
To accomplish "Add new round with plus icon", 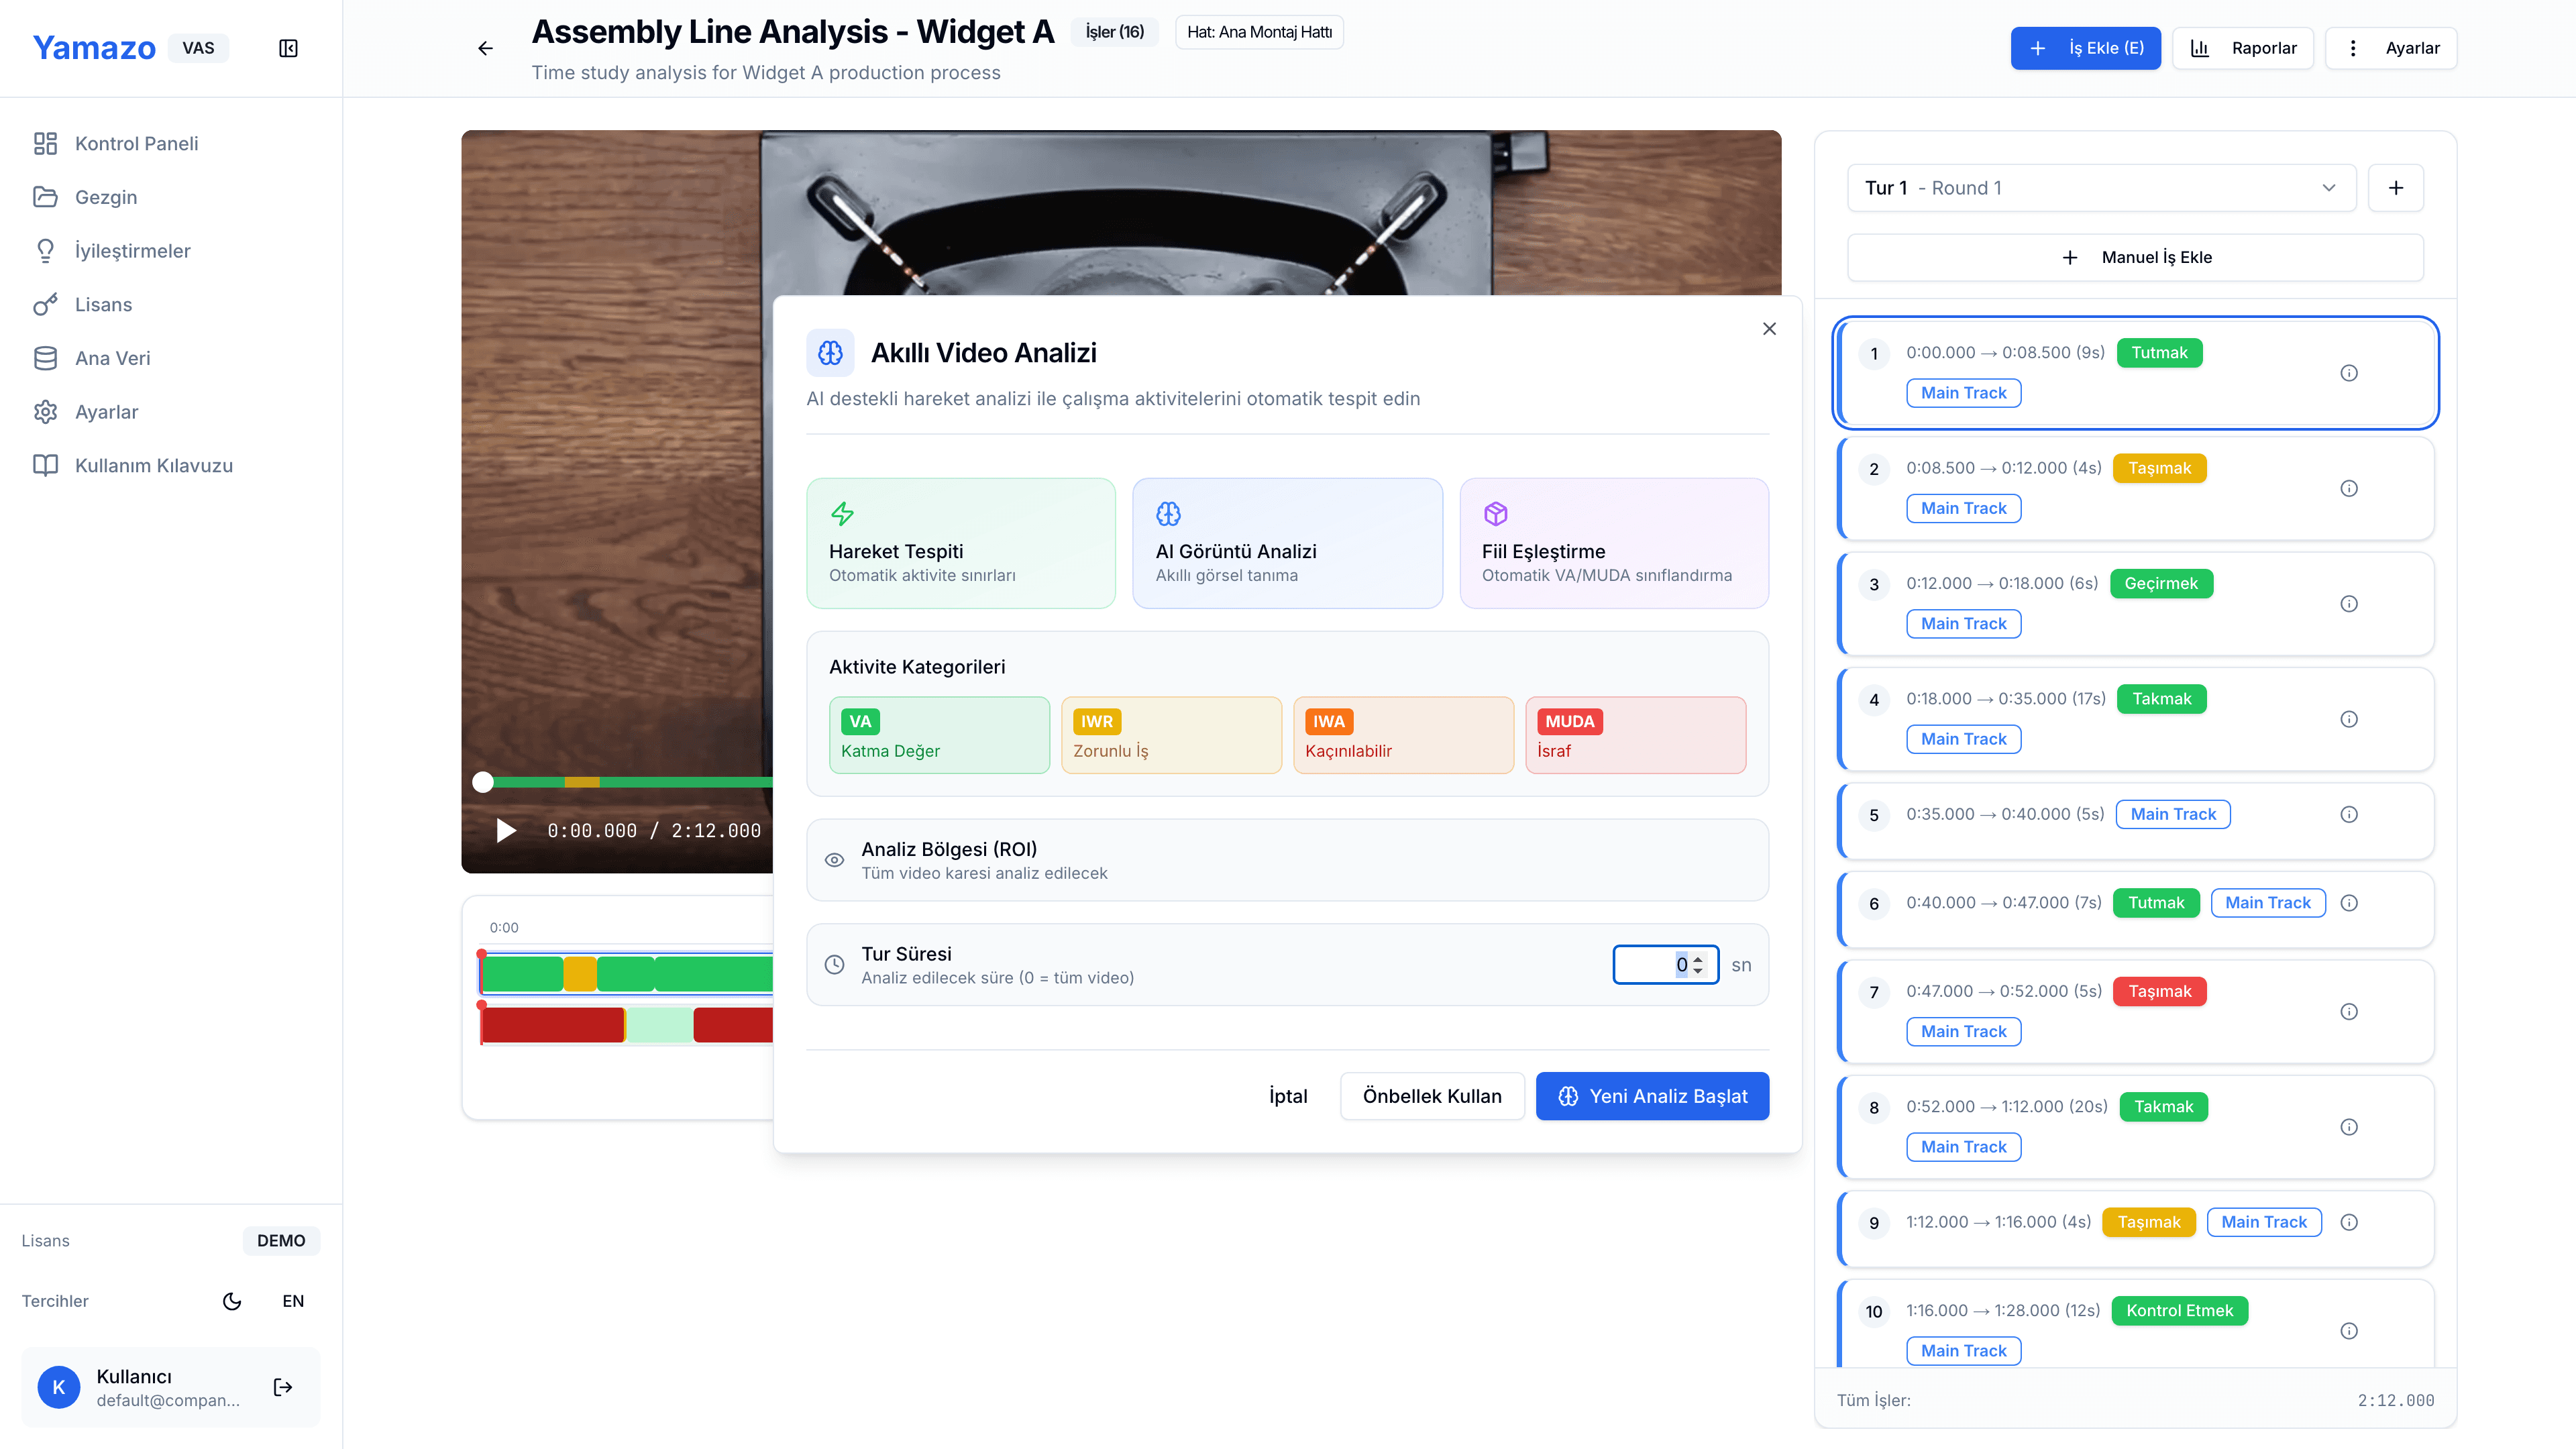I will pos(2395,188).
